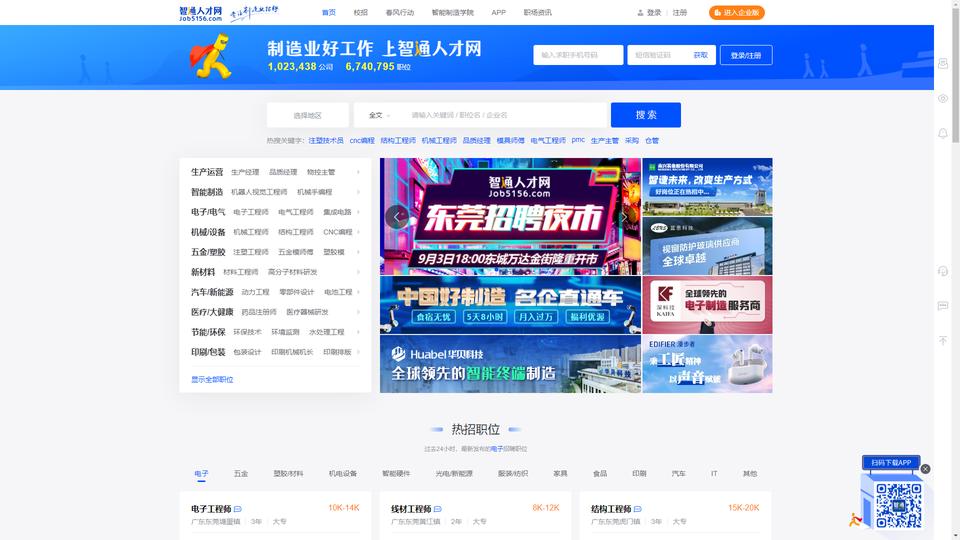960x540 pixels.
Task: Select the 机电设备 hot jobs tab
Action: pos(343,473)
